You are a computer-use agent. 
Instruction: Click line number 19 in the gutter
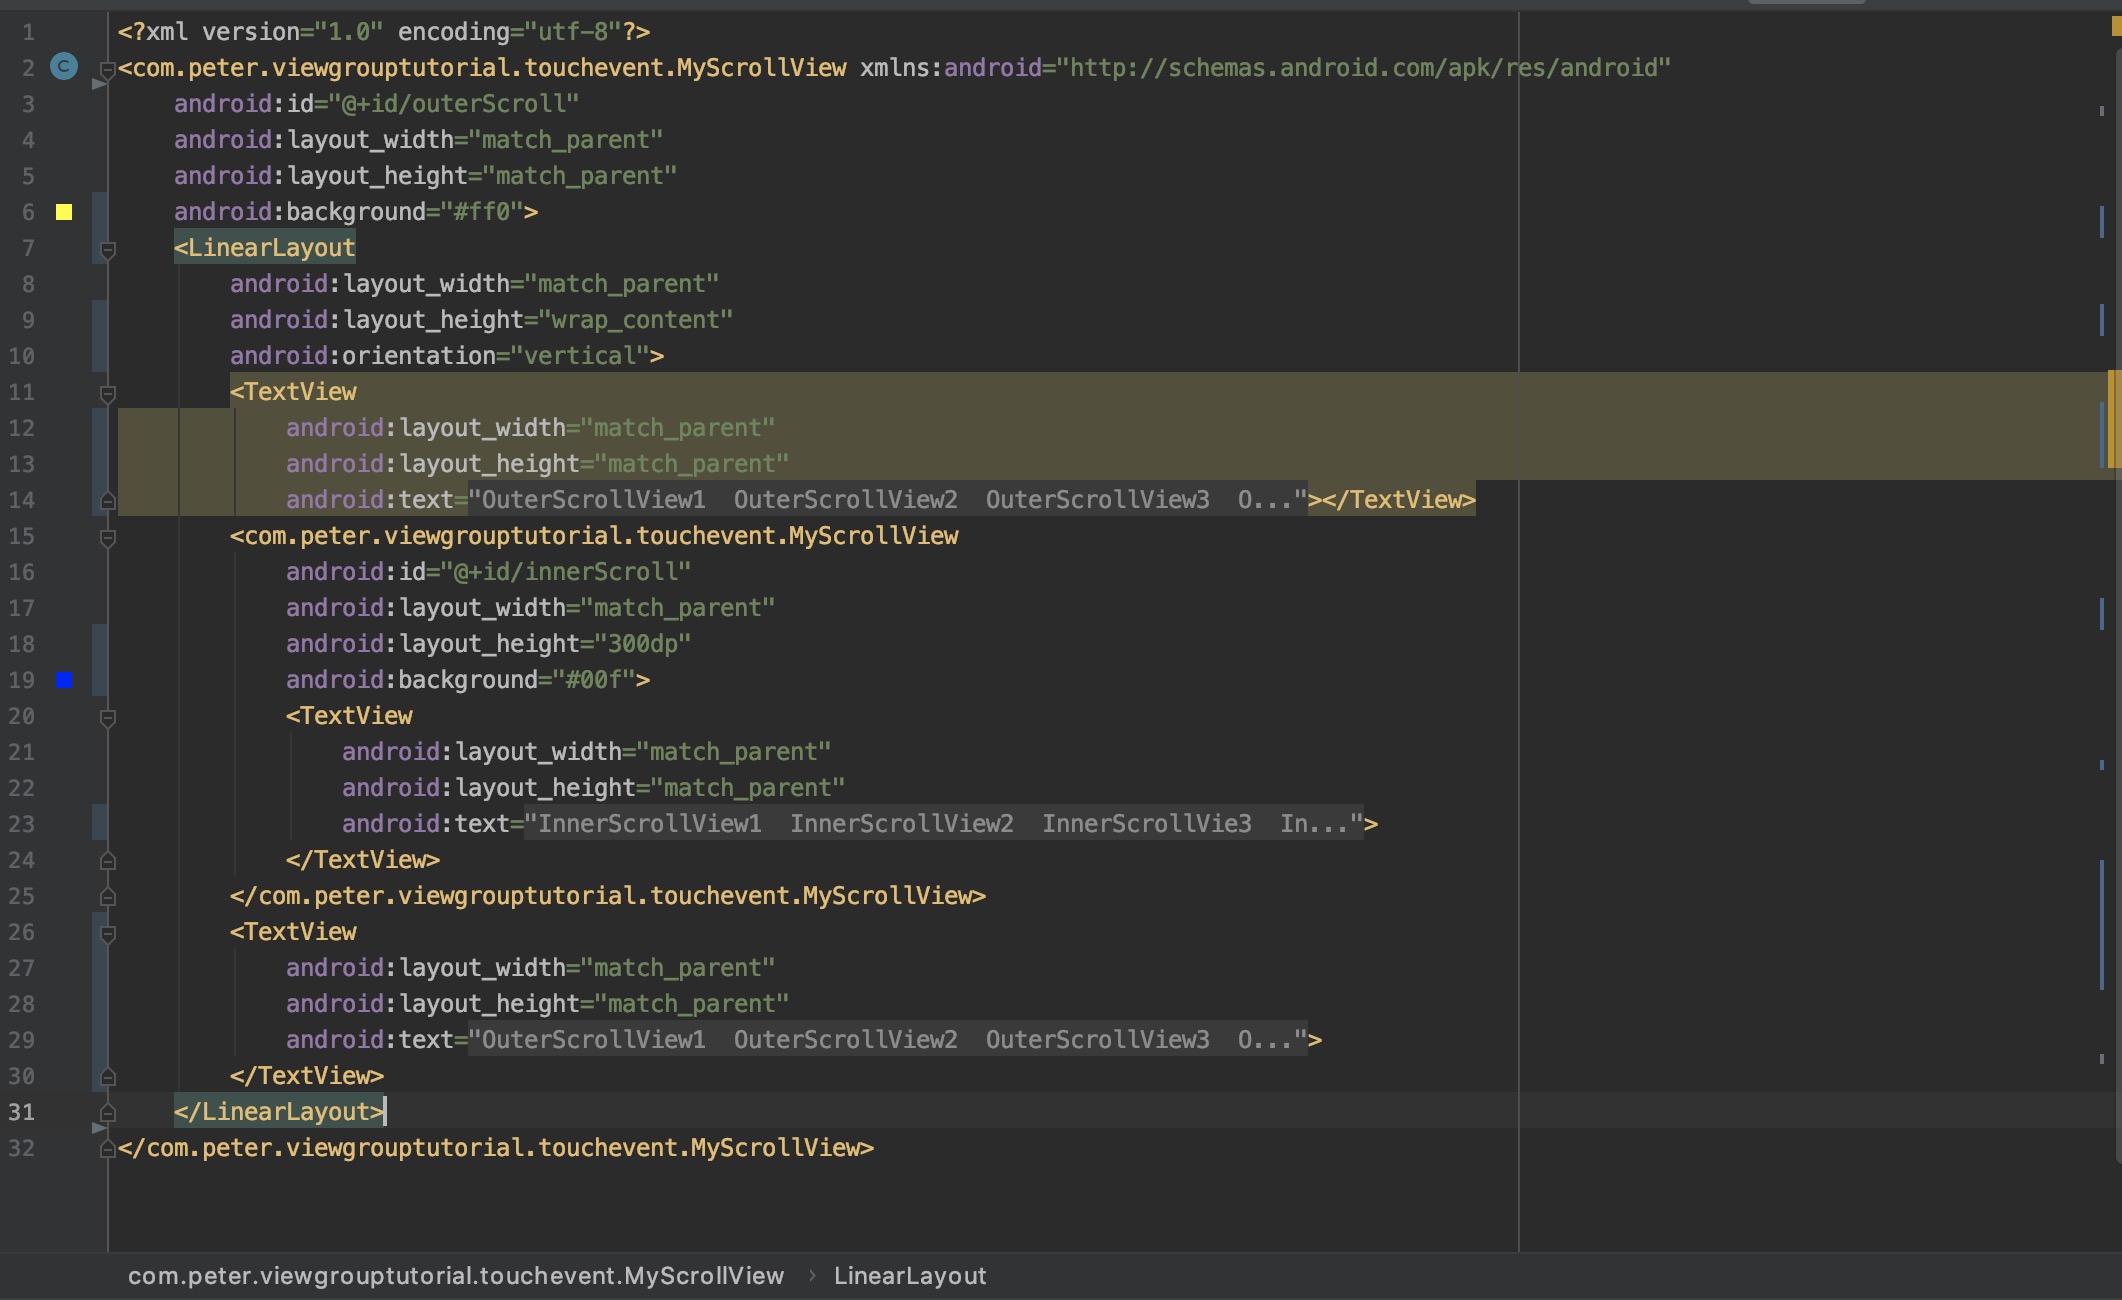[x=21, y=680]
